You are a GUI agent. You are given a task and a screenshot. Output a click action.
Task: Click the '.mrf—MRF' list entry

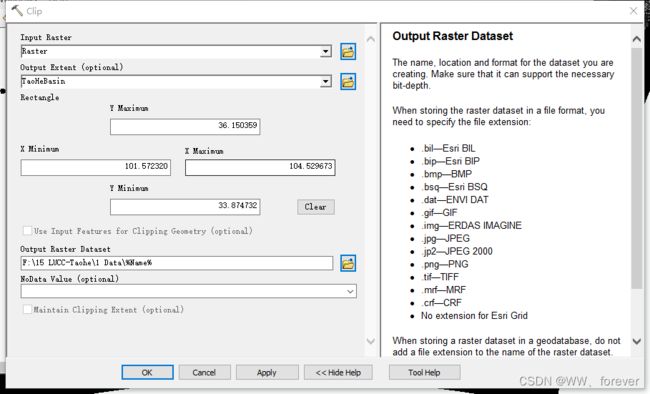point(444,290)
